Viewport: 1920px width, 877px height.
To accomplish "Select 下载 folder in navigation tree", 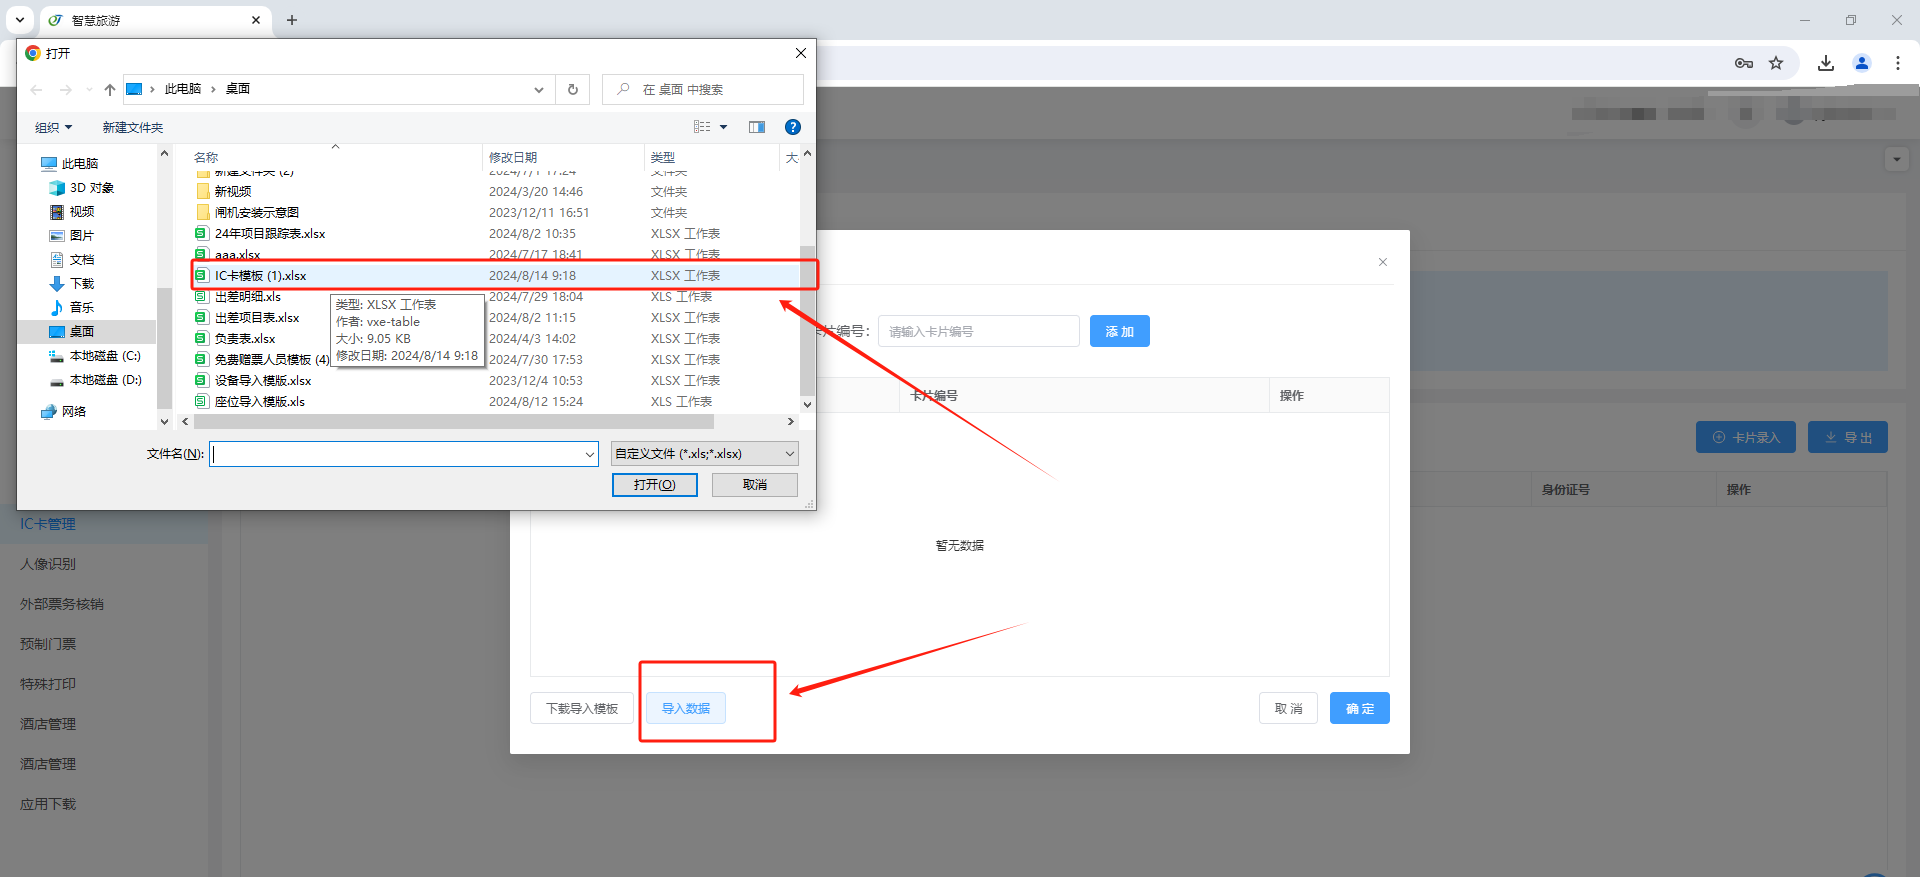I will pos(82,284).
